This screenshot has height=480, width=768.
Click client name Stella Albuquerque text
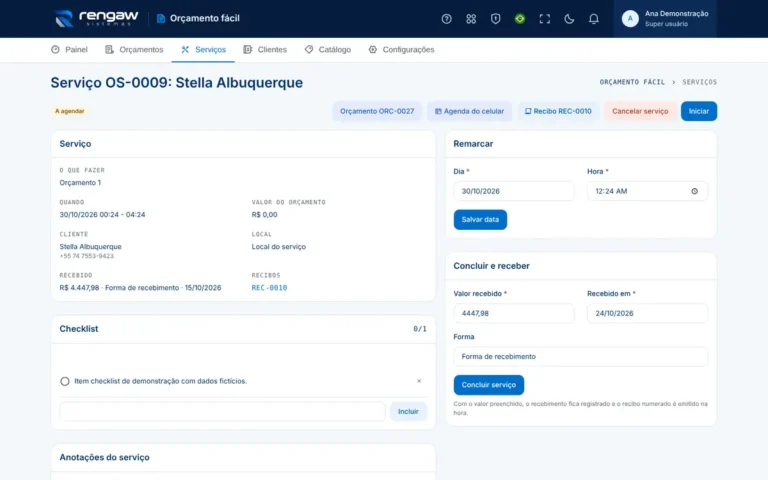[x=91, y=246]
